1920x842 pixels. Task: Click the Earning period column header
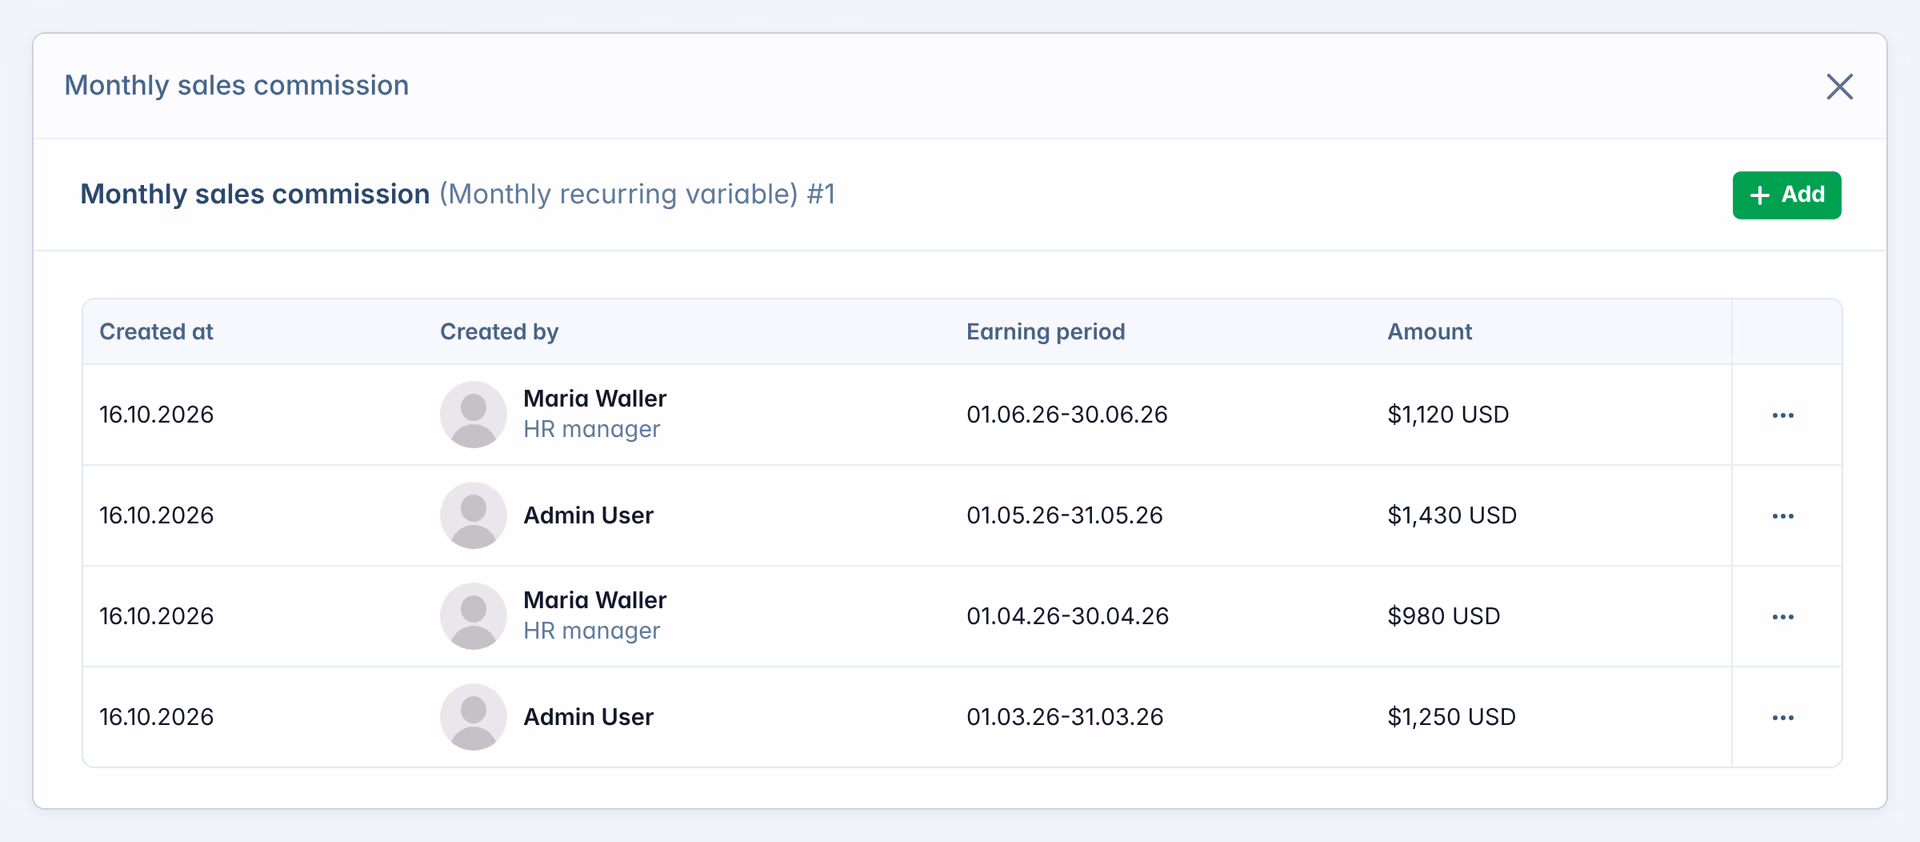tap(1045, 332)
